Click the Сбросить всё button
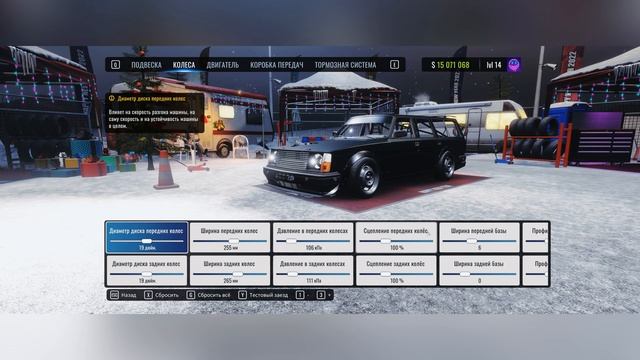This screenshot has width=640, height=360. pos(213,295)
